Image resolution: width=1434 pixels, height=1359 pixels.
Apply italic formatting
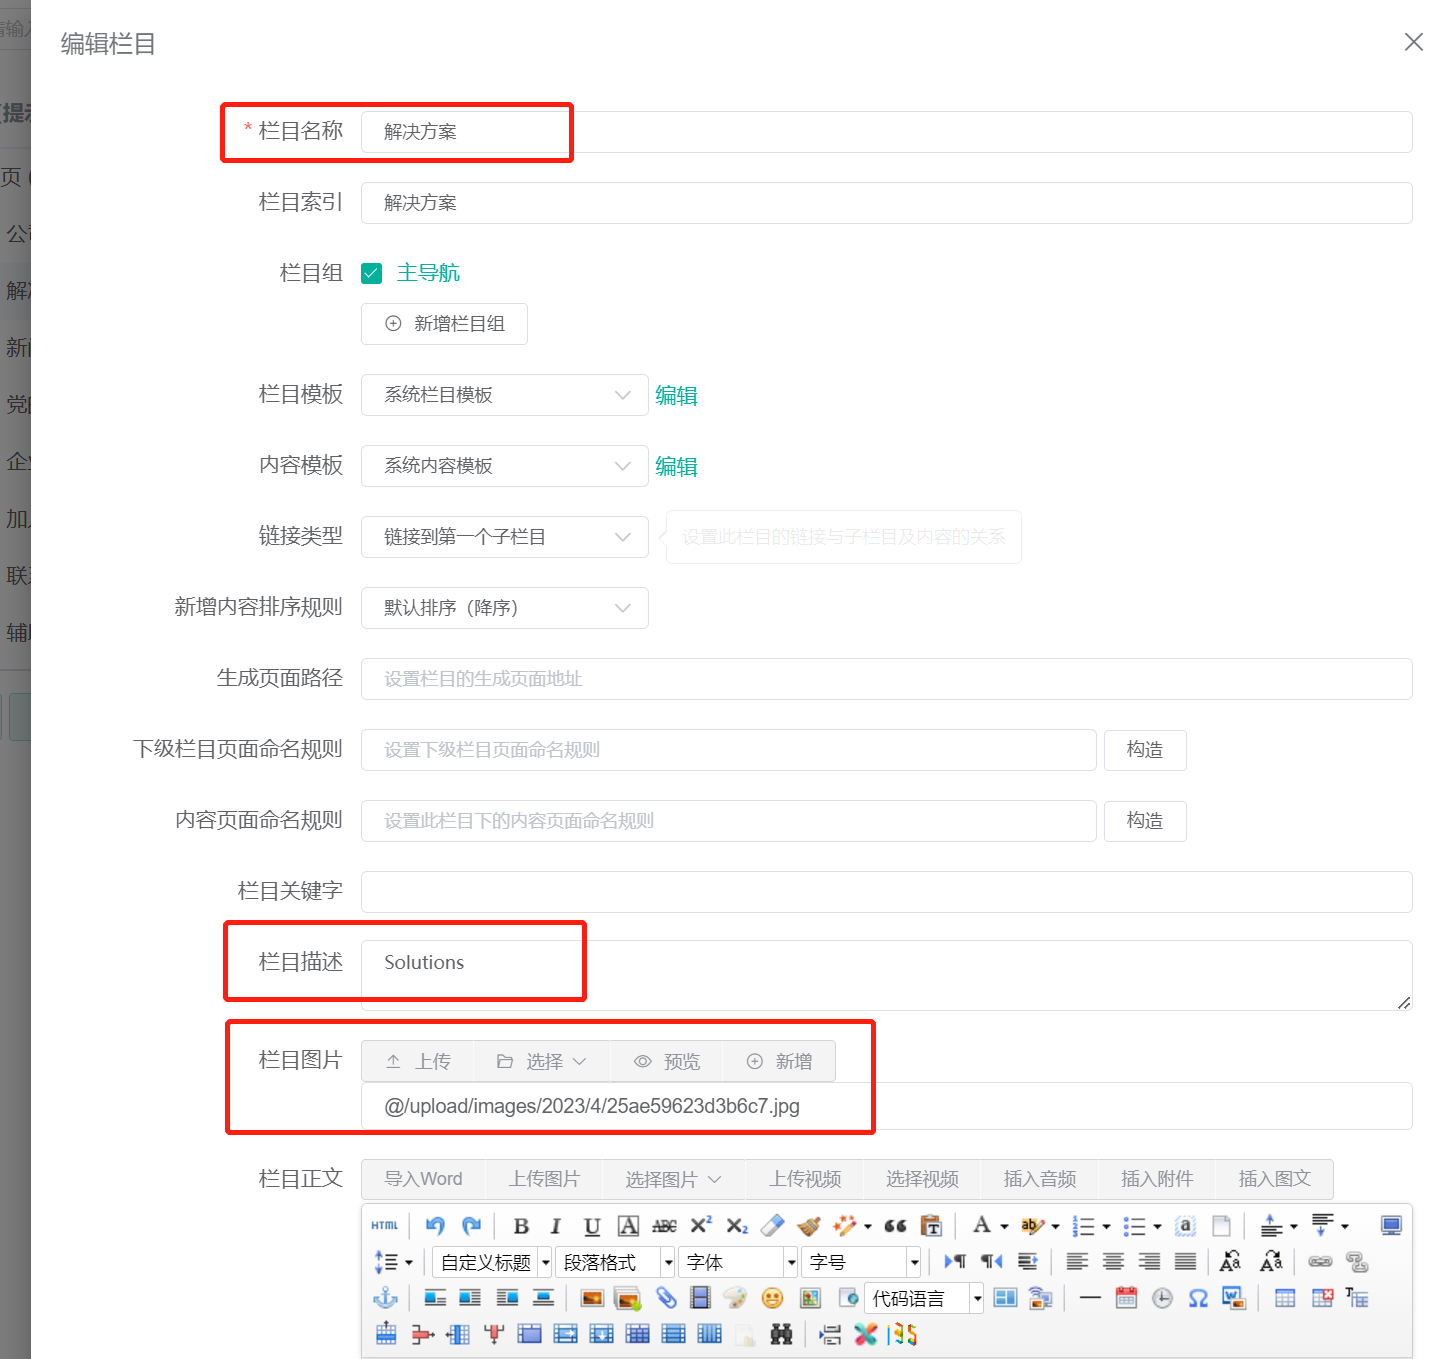[555, 1225]
